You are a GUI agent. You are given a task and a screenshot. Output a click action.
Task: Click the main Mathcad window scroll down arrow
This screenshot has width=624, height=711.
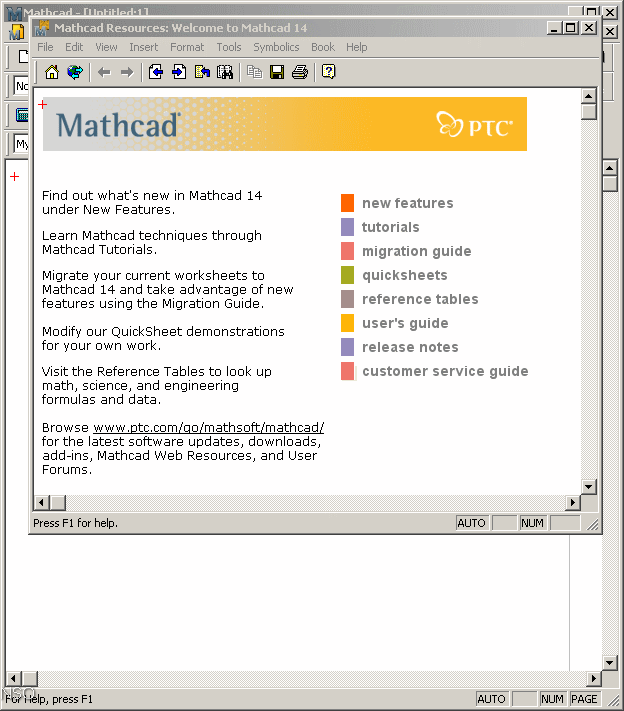(x=609, y=662)
